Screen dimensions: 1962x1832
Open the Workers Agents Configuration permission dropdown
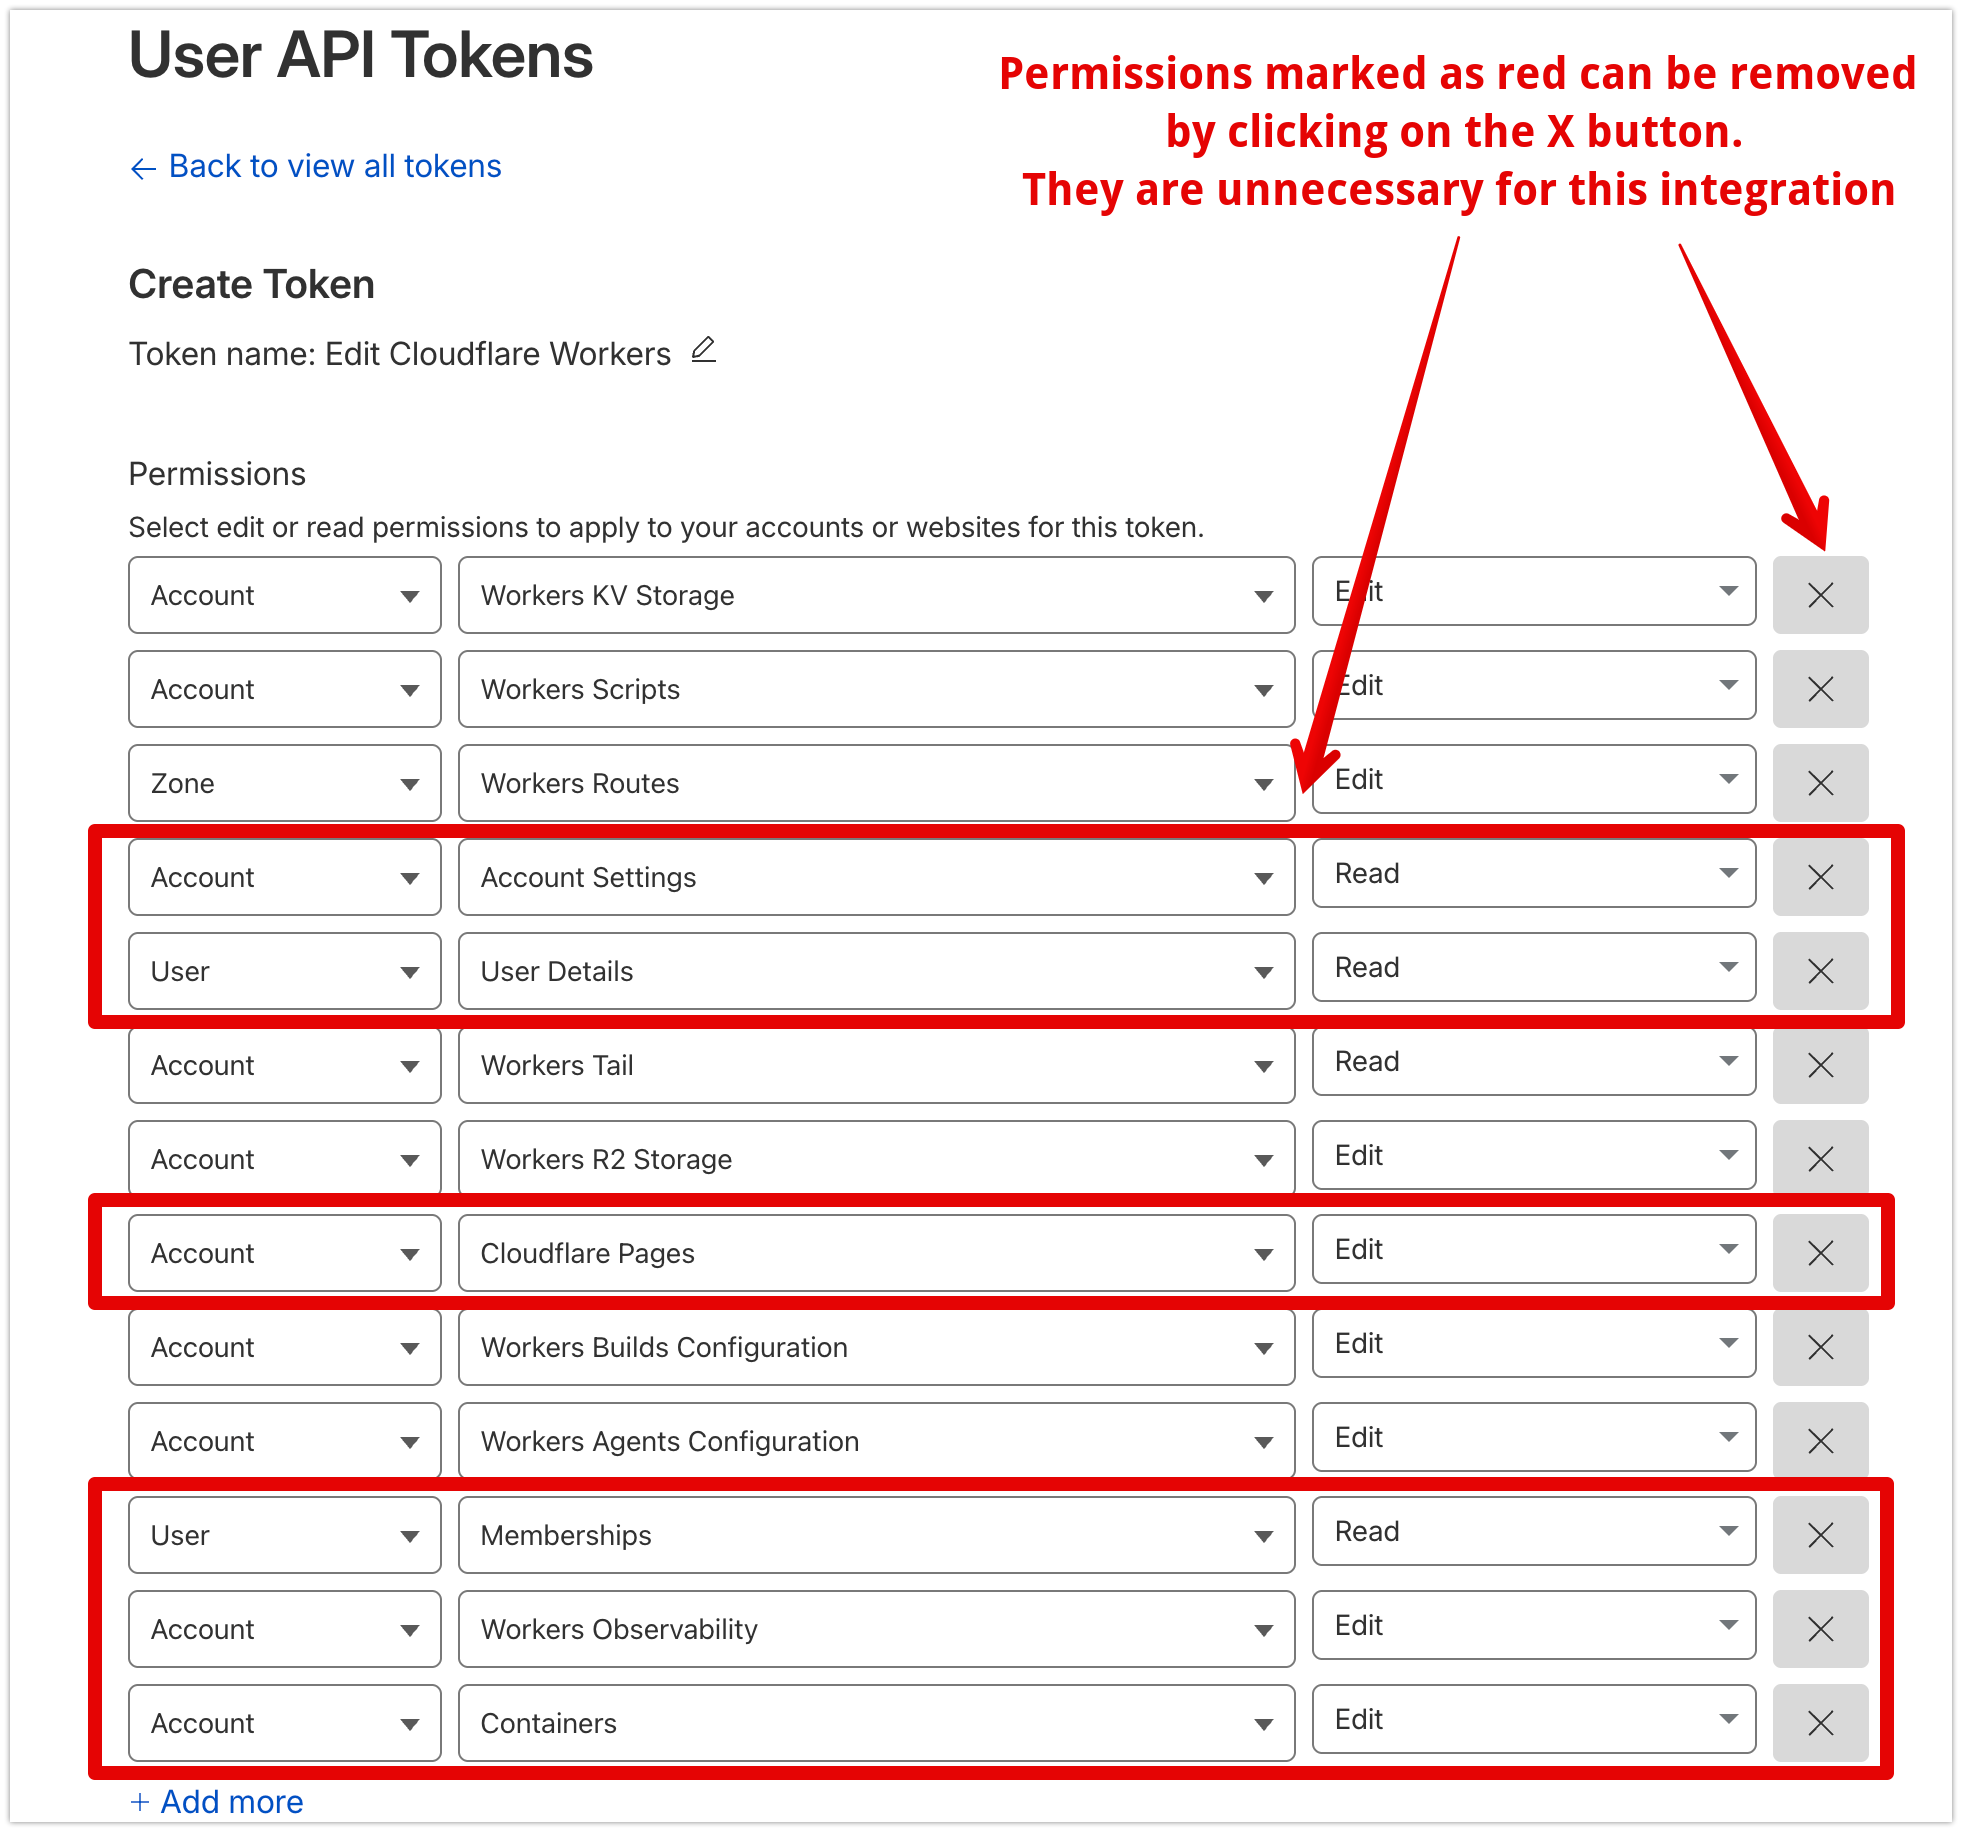[x=876, y=1441]
